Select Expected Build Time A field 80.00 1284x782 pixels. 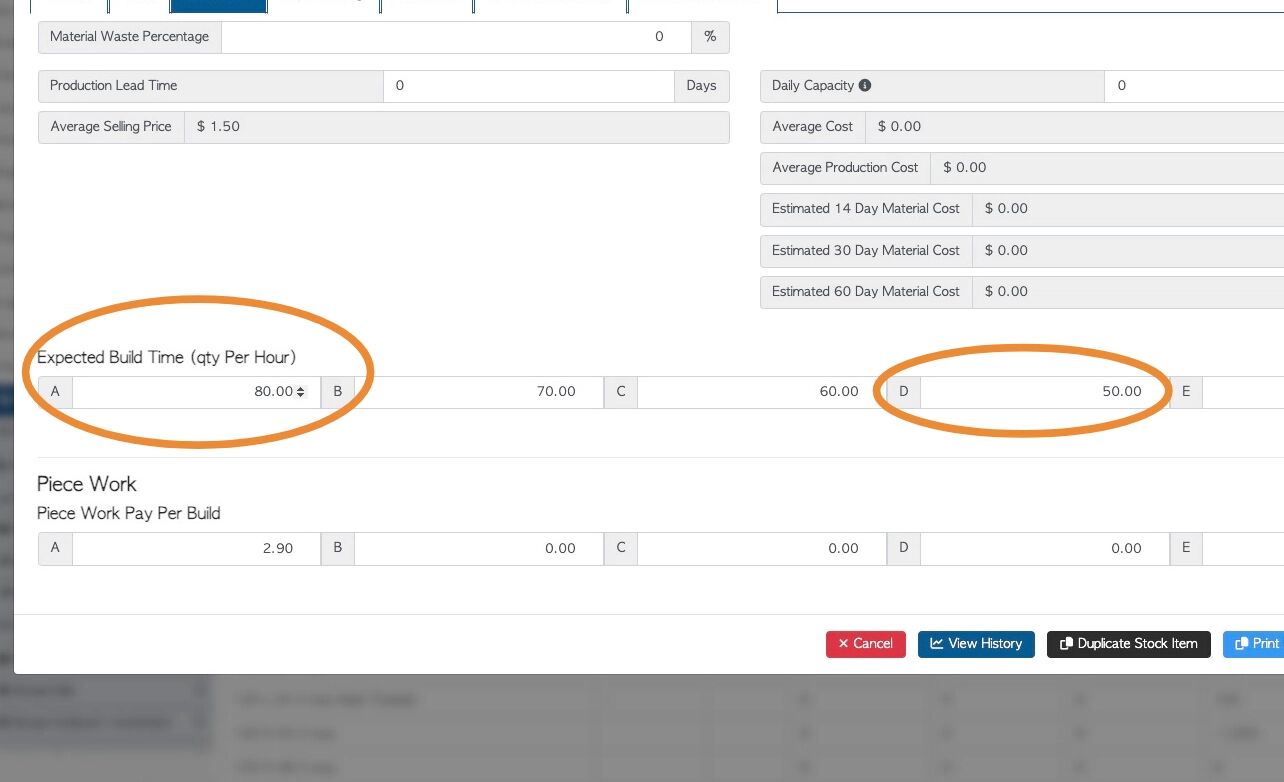click(196, 392)
